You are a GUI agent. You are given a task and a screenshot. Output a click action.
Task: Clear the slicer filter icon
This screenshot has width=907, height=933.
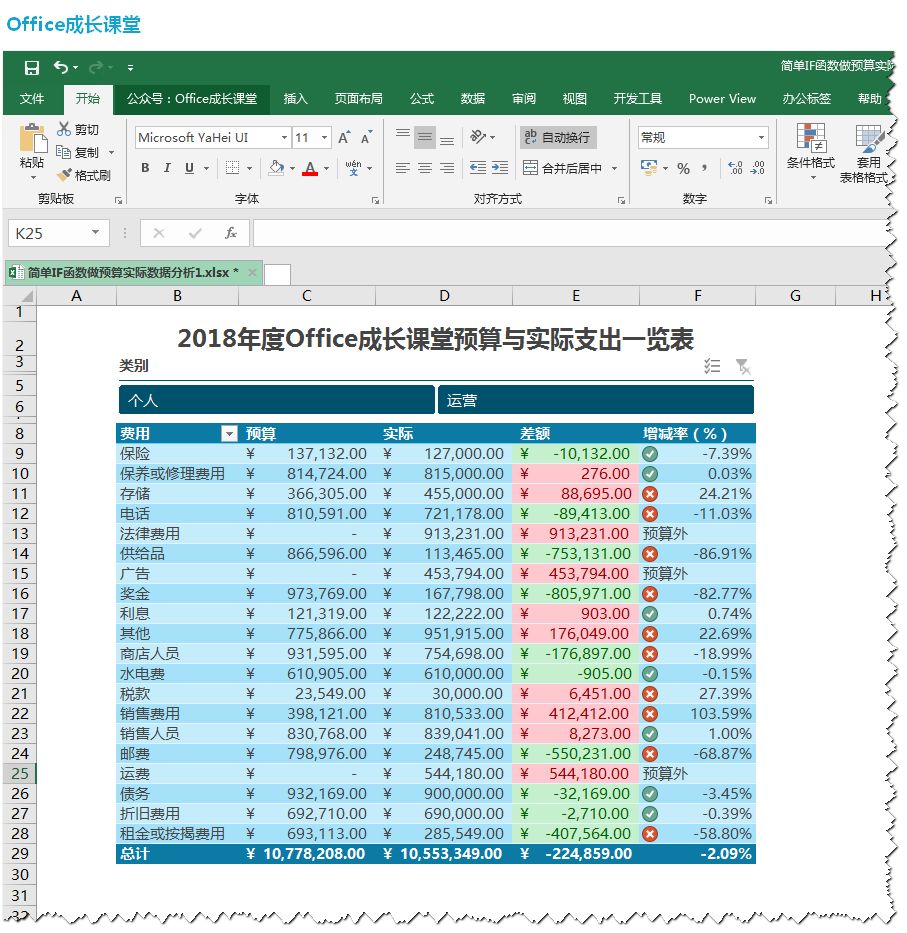point(743,366)
